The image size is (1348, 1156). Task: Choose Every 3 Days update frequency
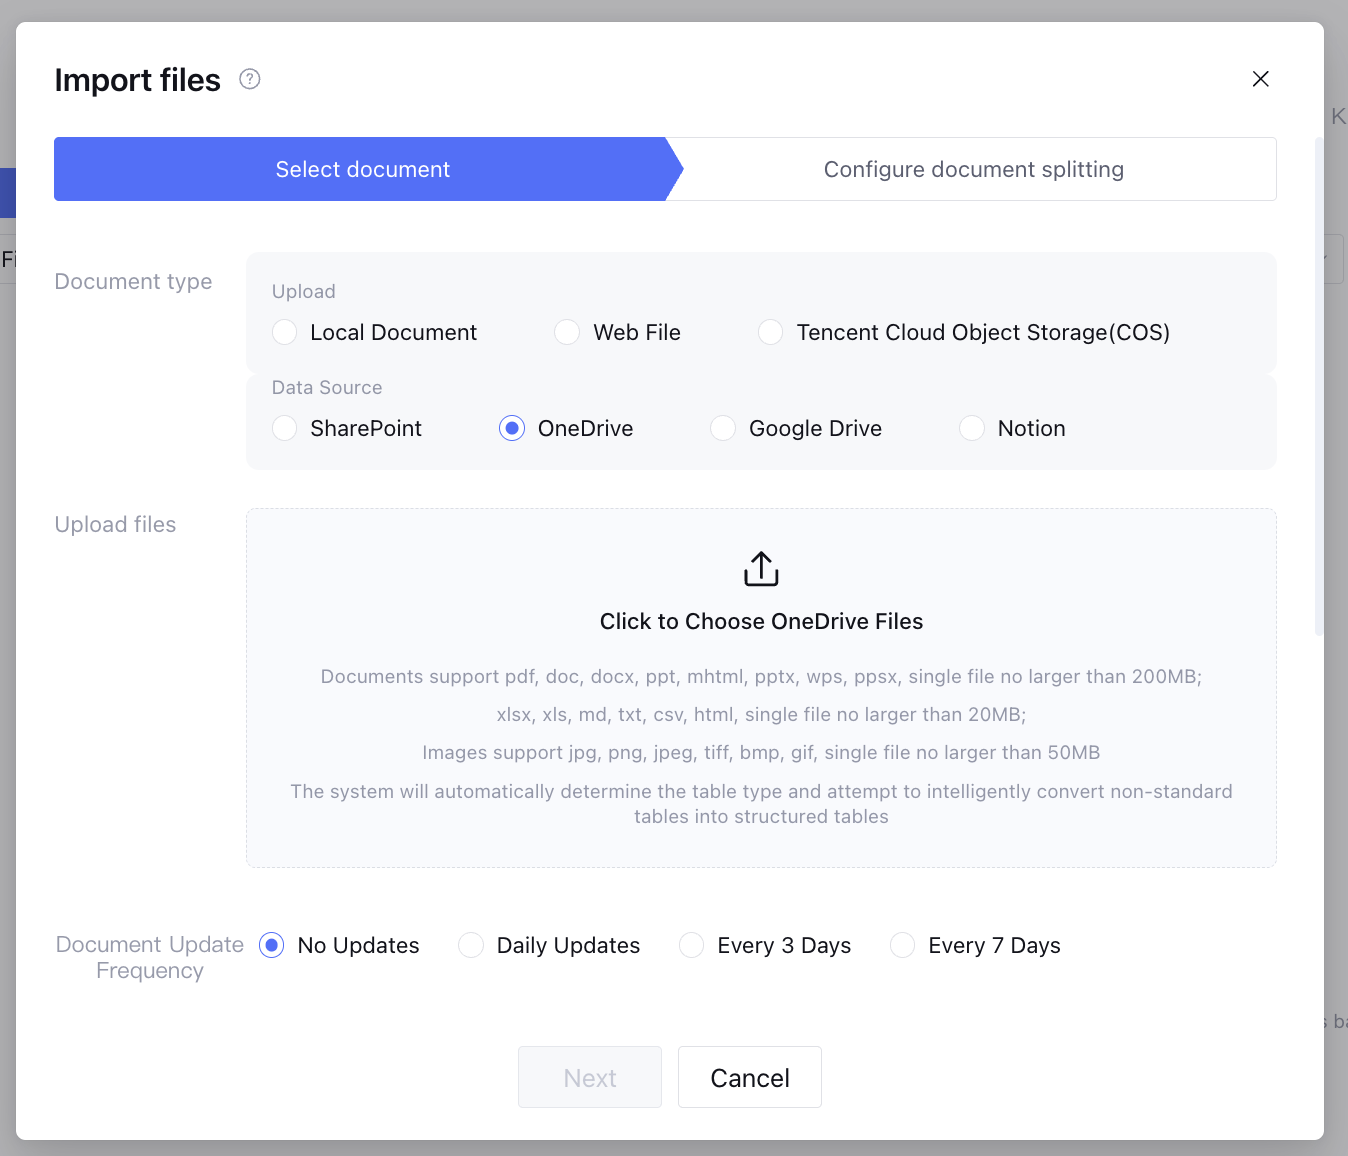pos(691,945)
